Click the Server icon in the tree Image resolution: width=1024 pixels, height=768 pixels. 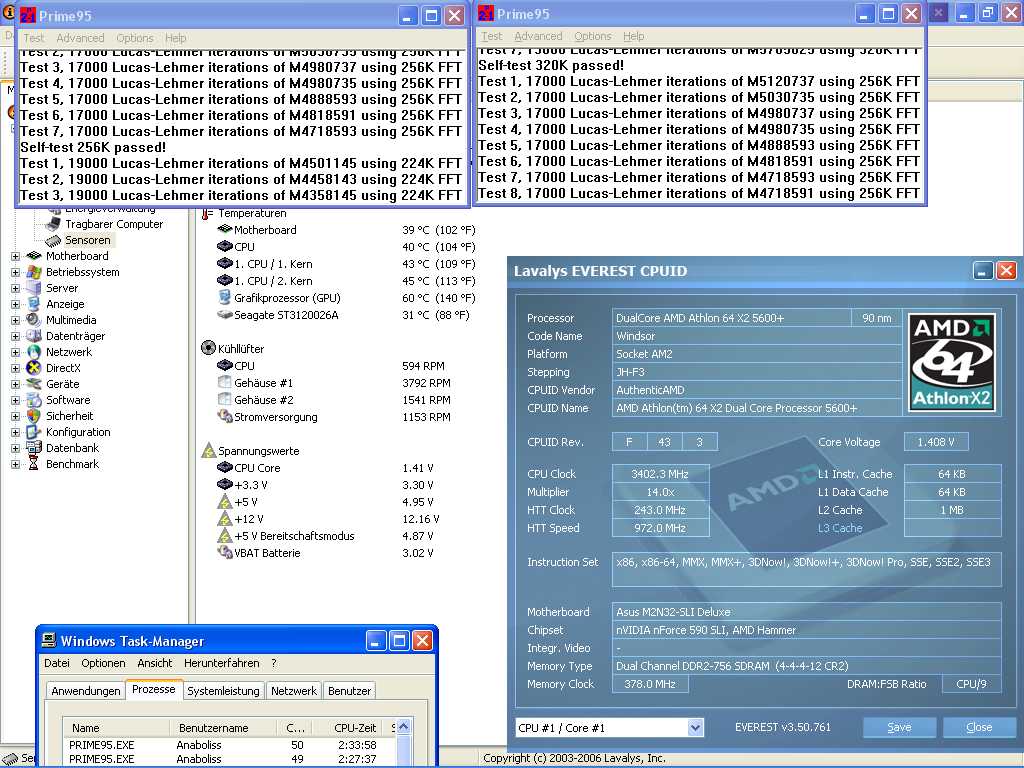(x=33, y=288)
